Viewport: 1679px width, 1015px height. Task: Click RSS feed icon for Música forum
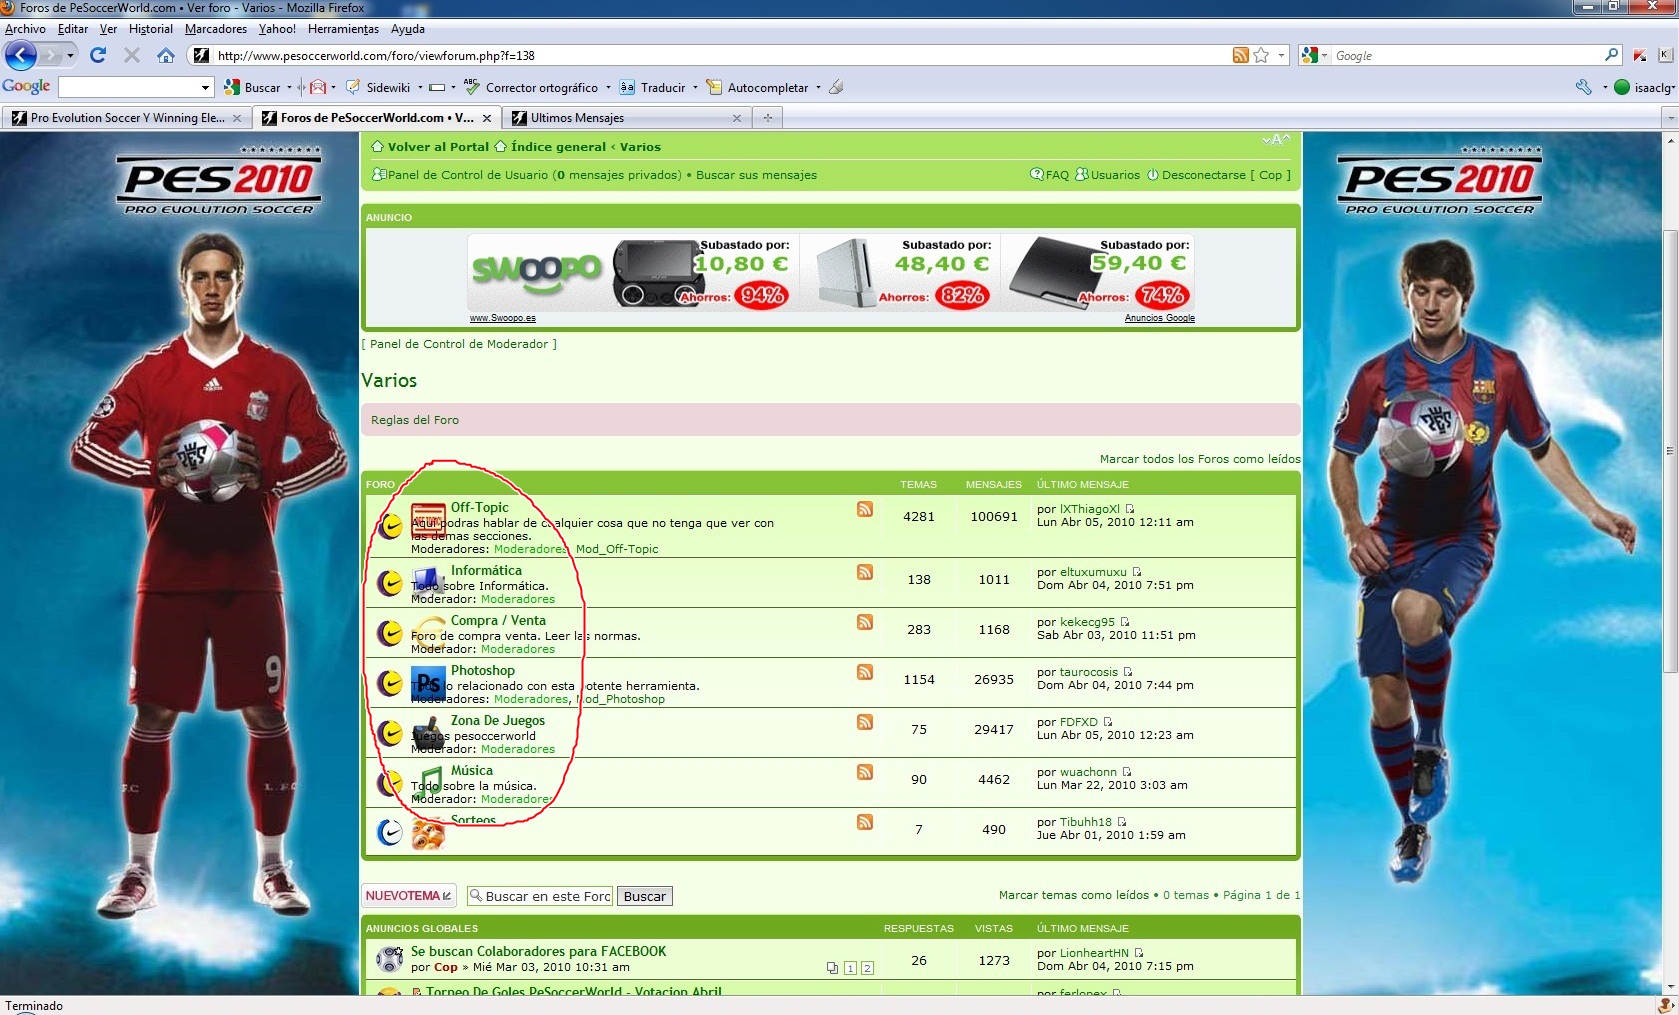tap(865, 772)
